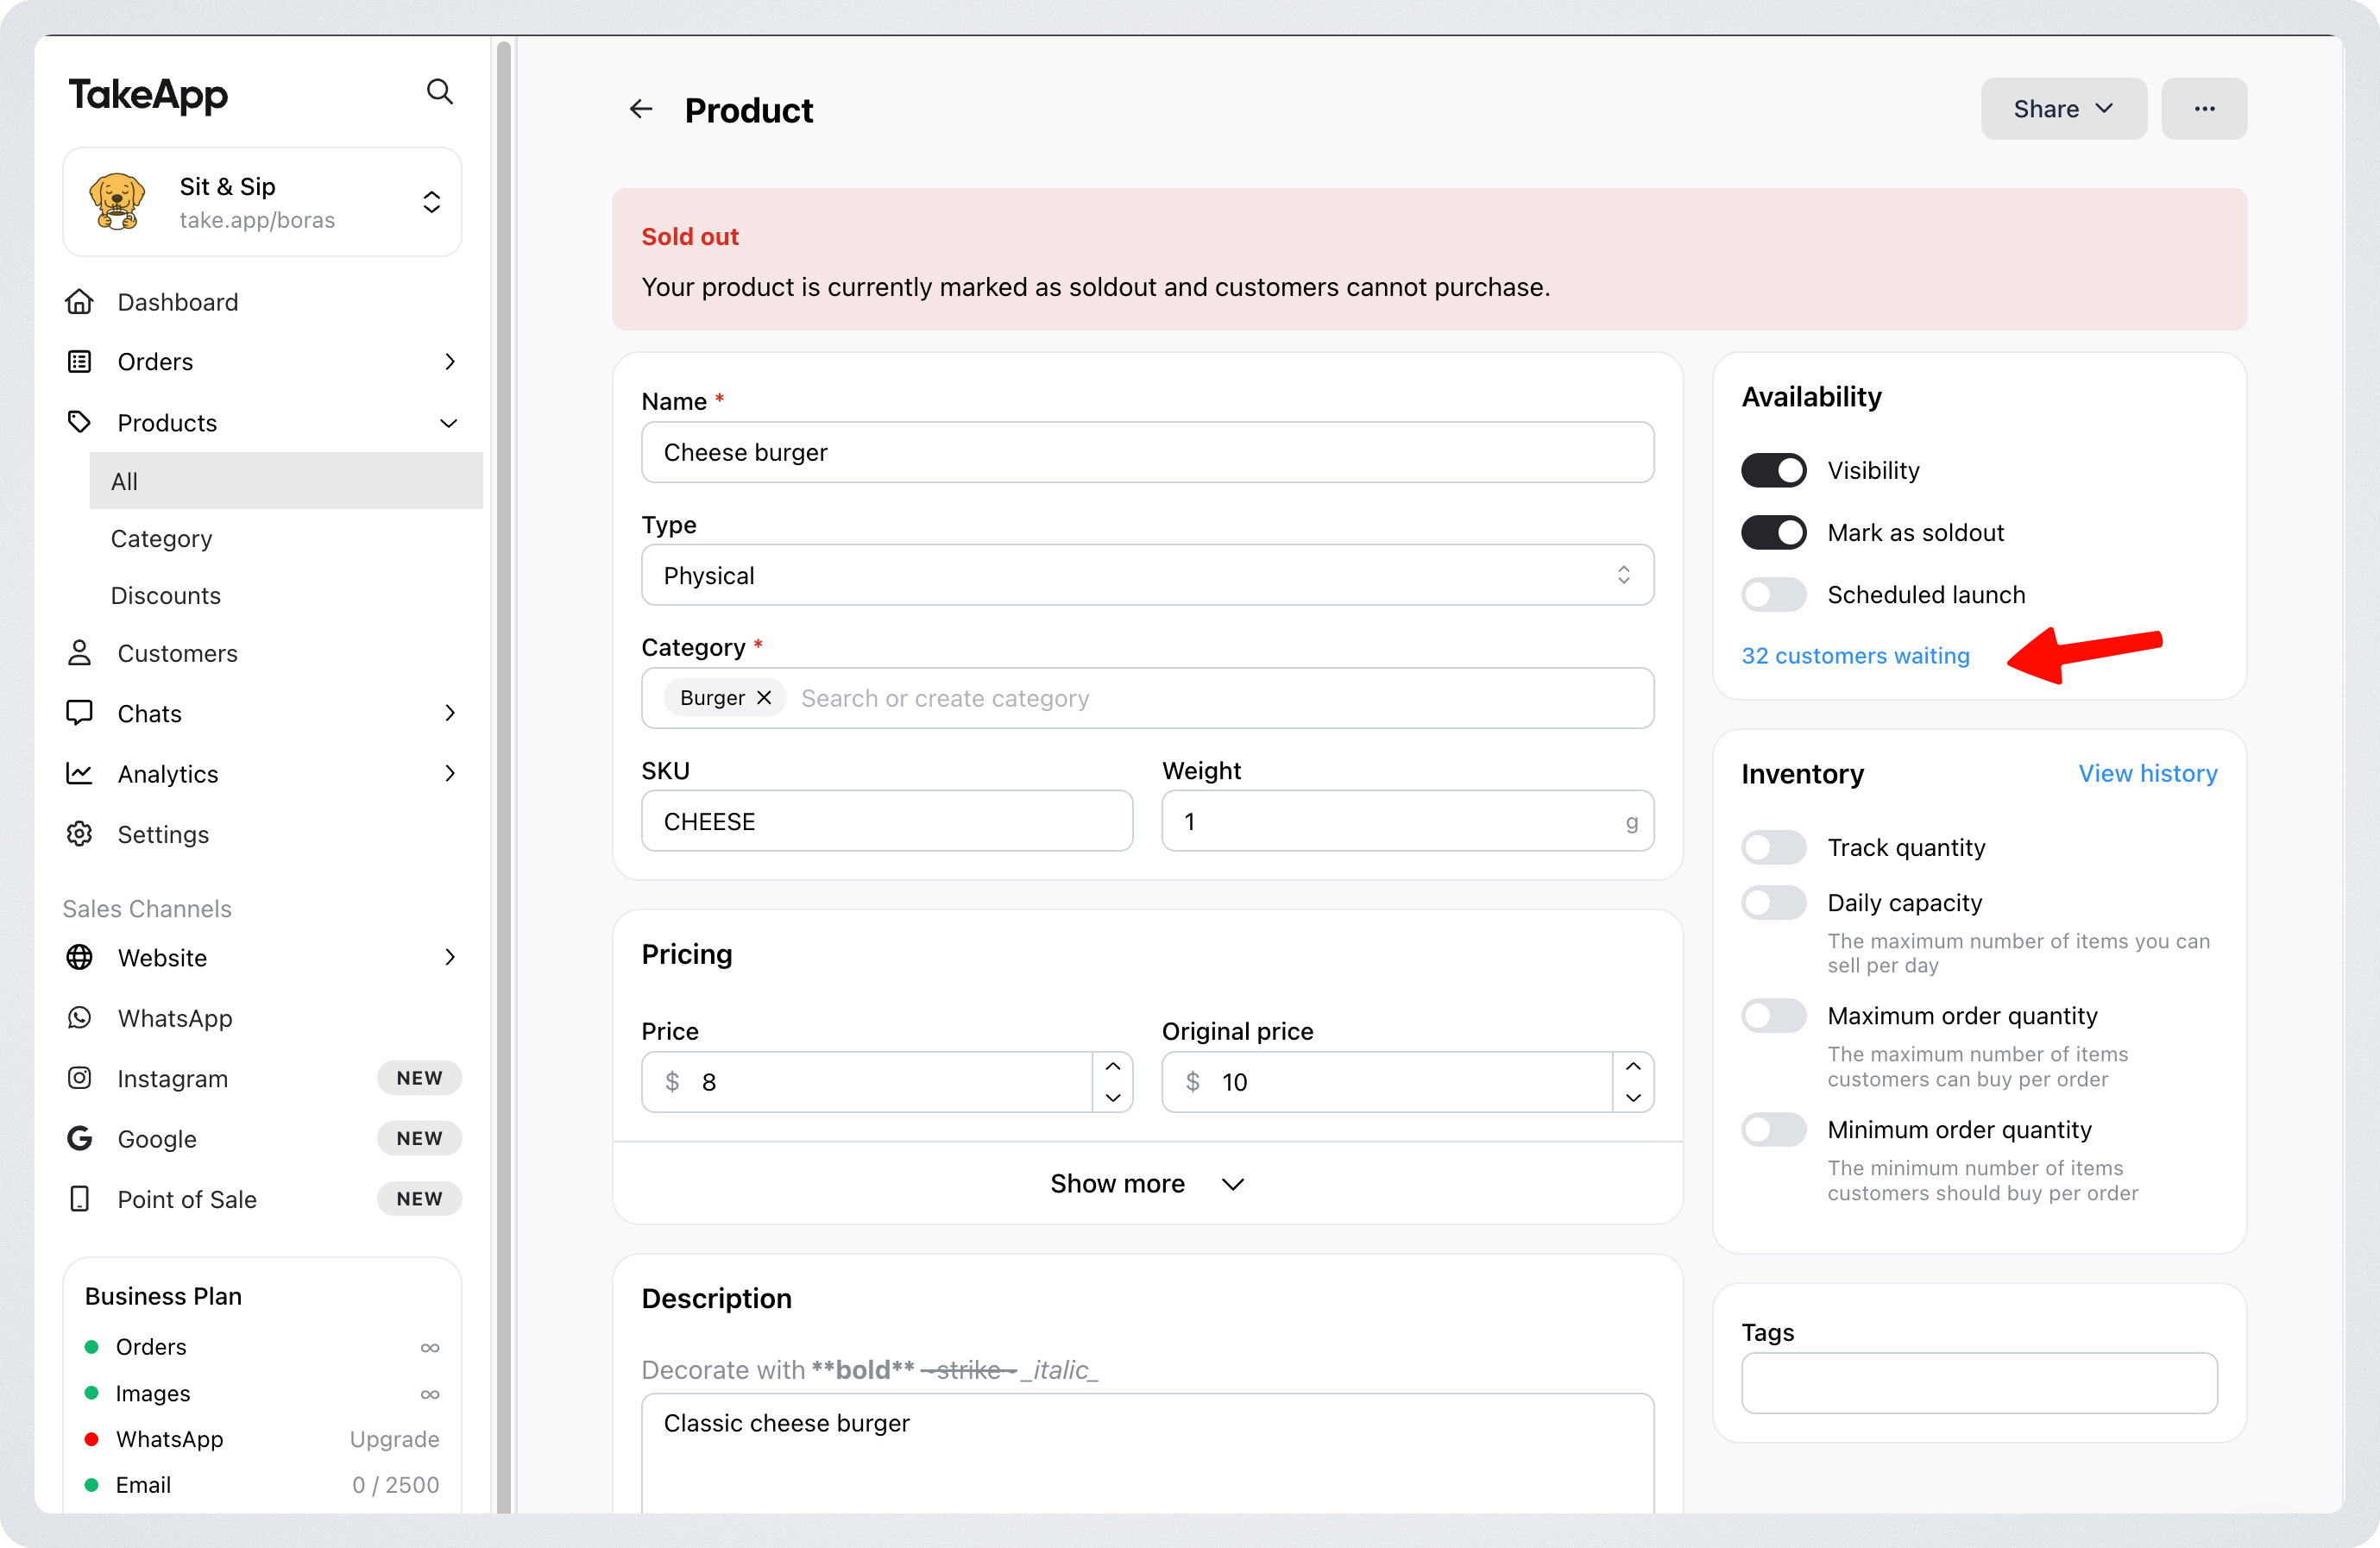
Task: Turn off Mark as soldout toggle
Action: click(x=1773, y=533)
